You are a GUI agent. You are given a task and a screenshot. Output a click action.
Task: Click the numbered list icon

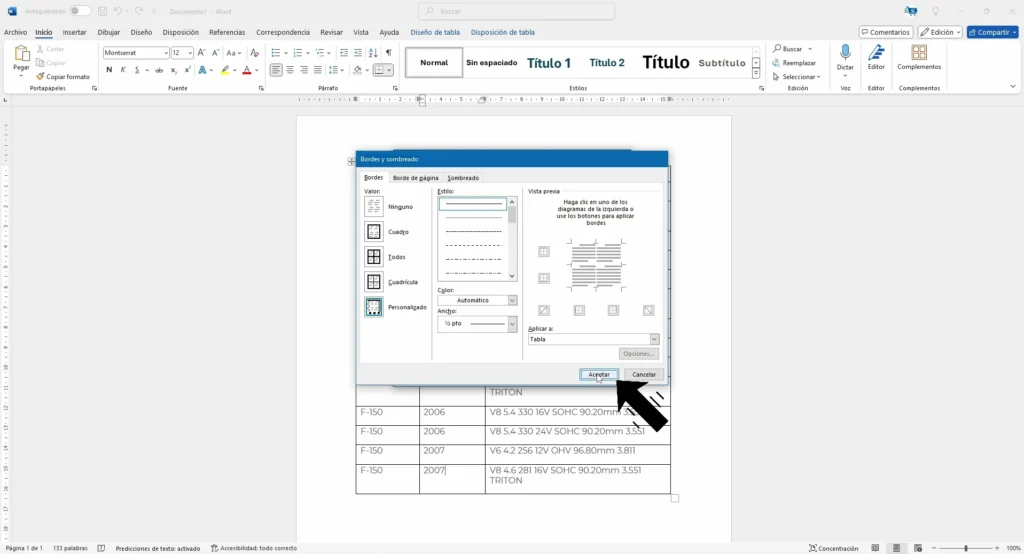click(x=298, y=53)
